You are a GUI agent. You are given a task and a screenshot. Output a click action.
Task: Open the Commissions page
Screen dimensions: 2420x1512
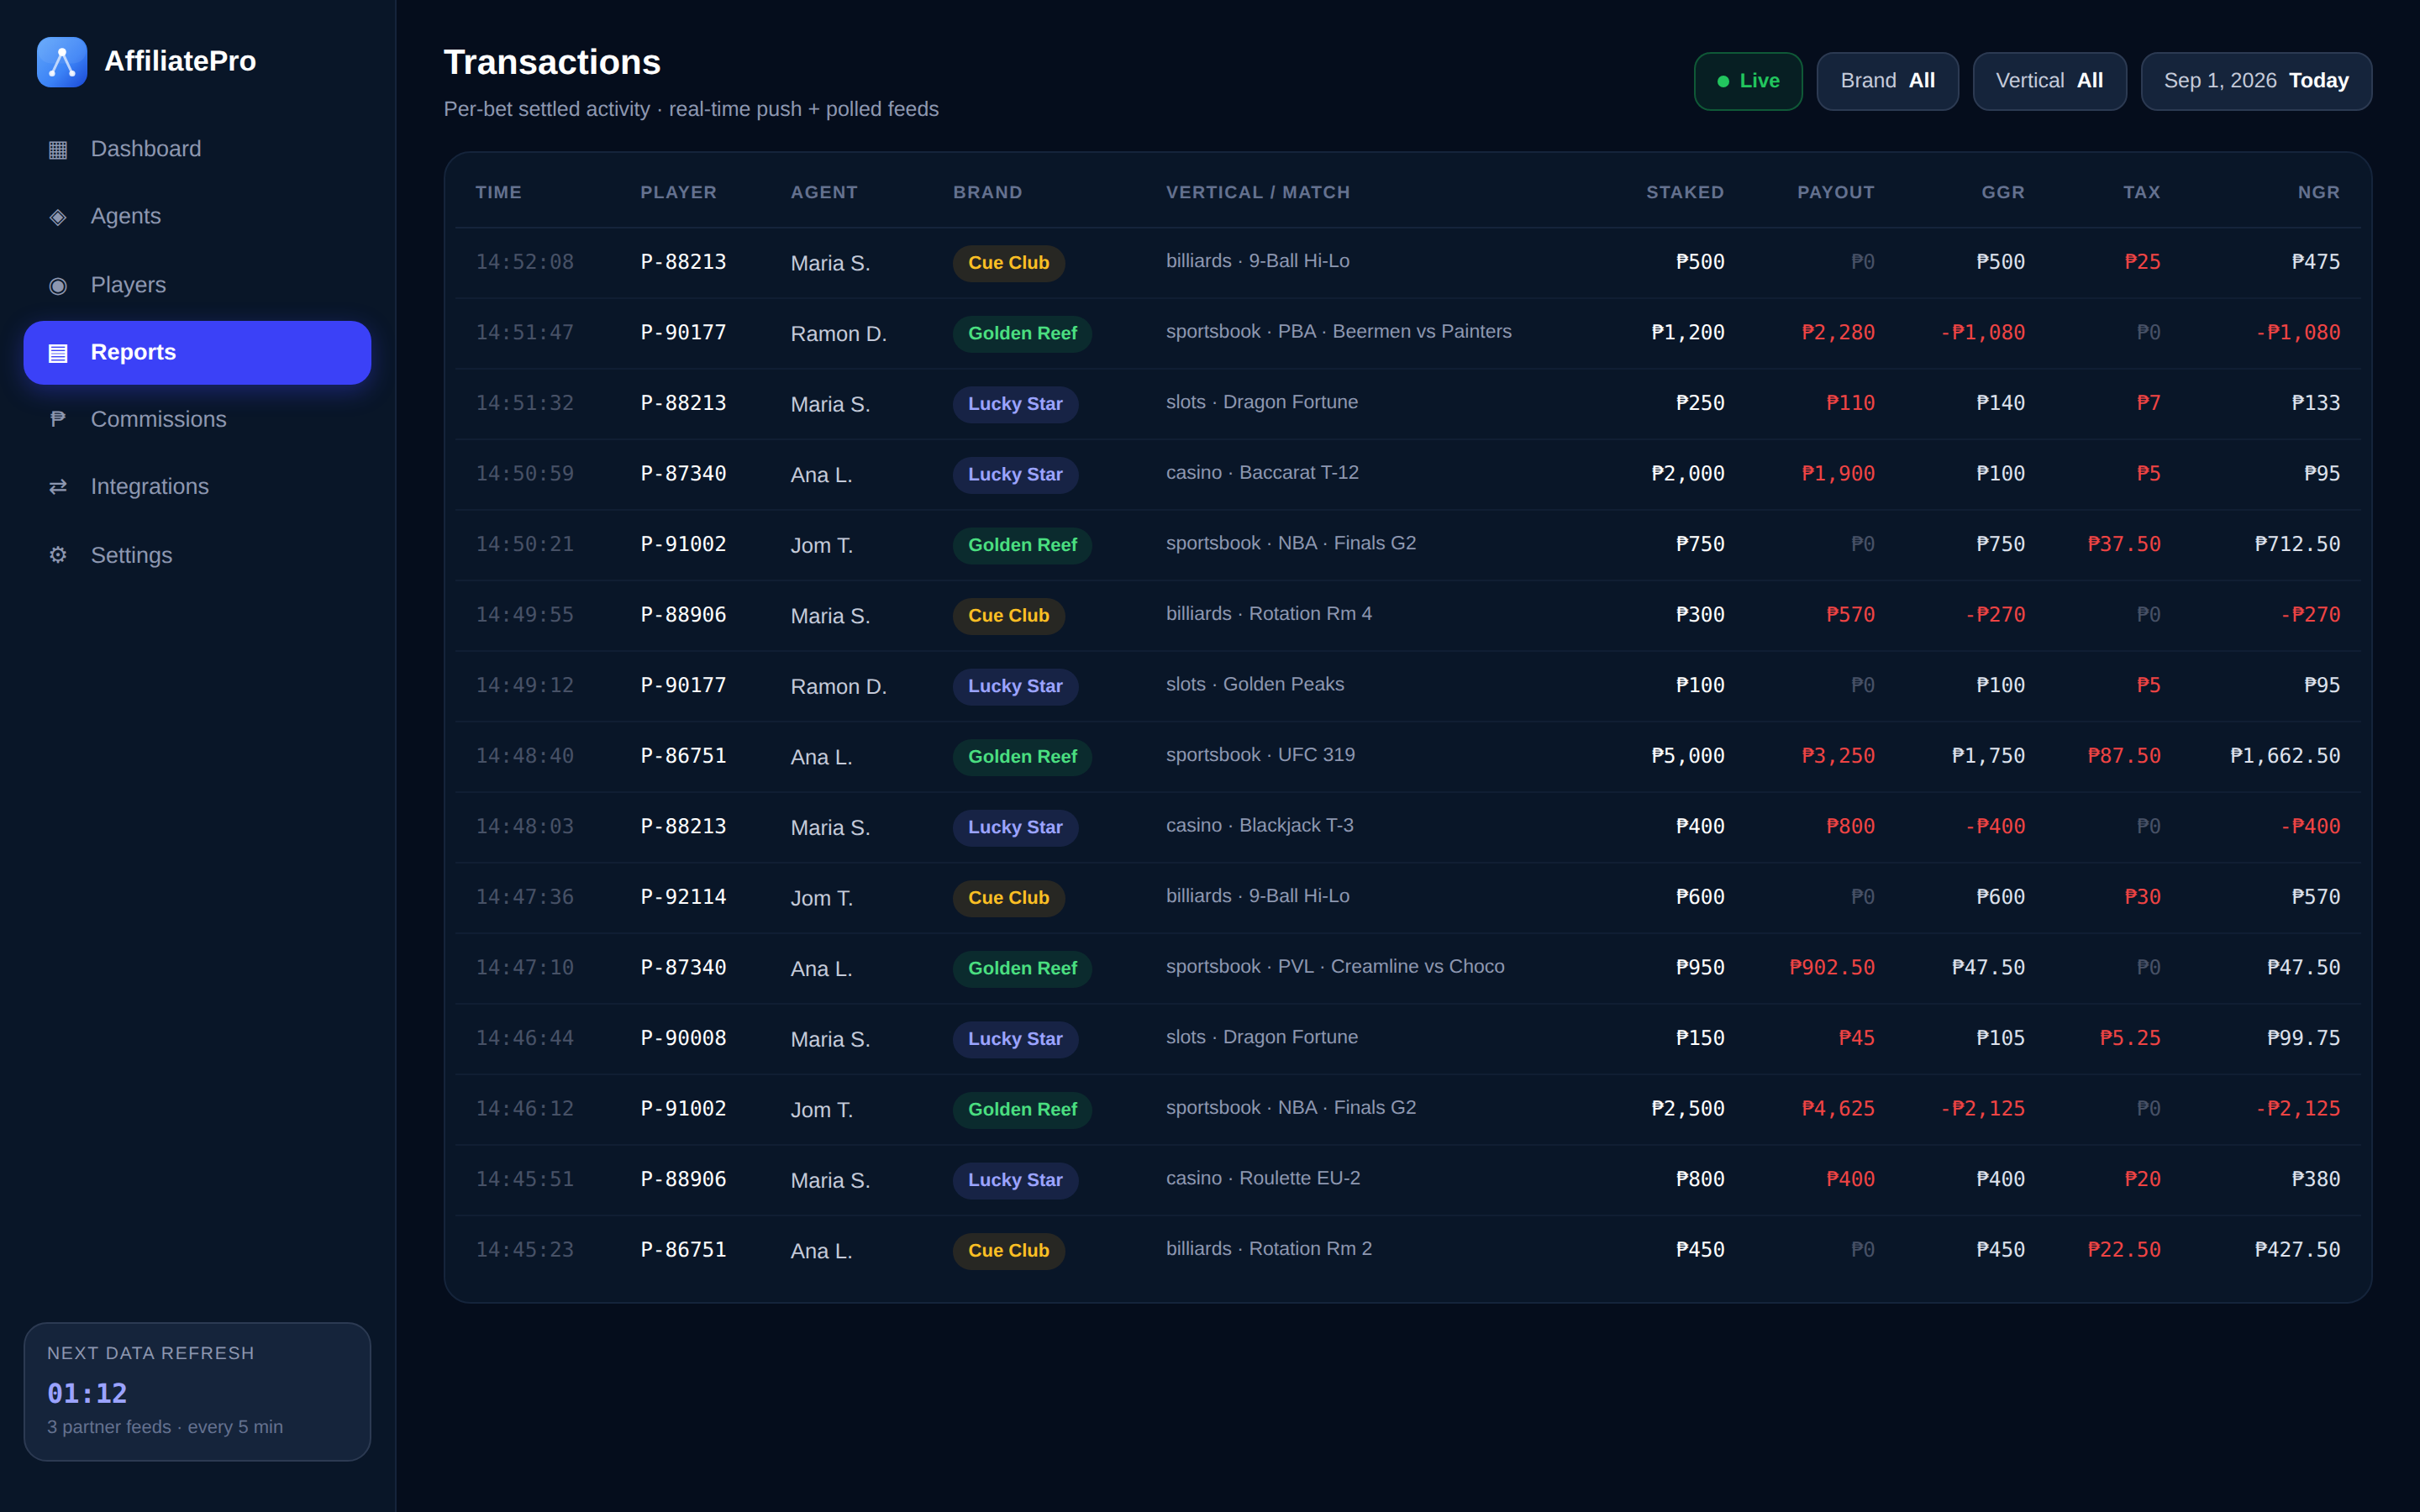[197, 419]
